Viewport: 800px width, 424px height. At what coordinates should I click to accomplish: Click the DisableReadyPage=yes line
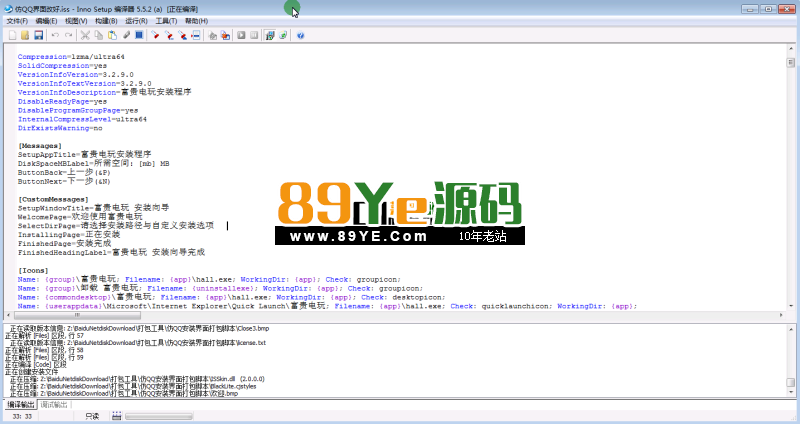tap(62, 101)
